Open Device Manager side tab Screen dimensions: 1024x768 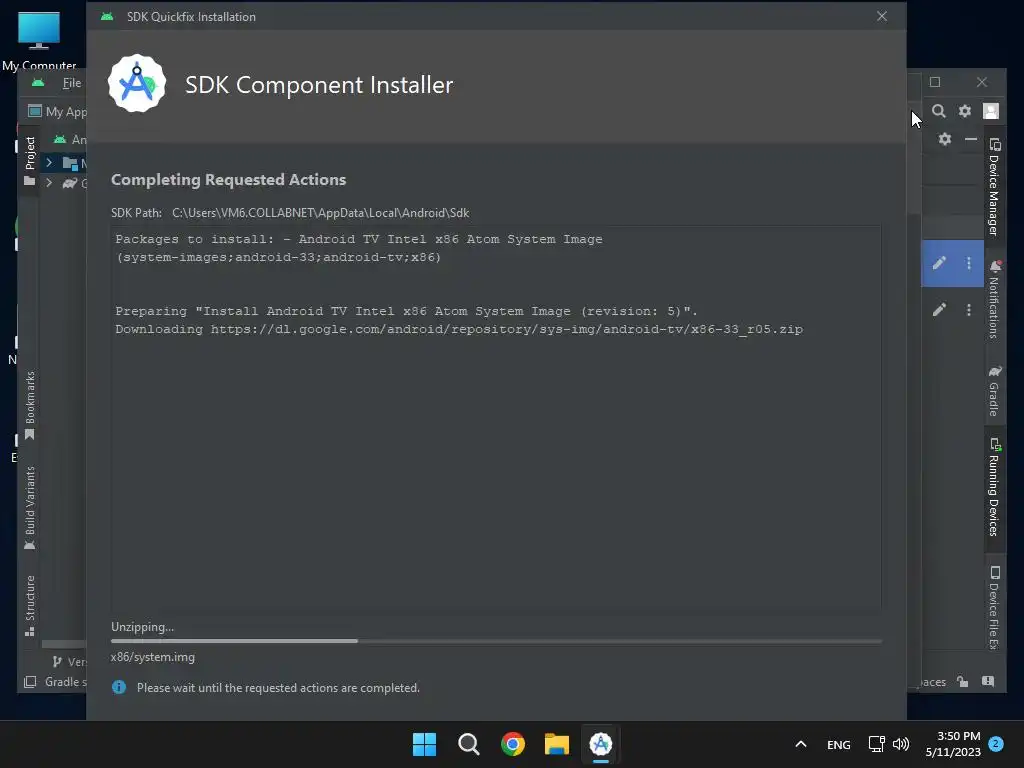coord(994,187)
